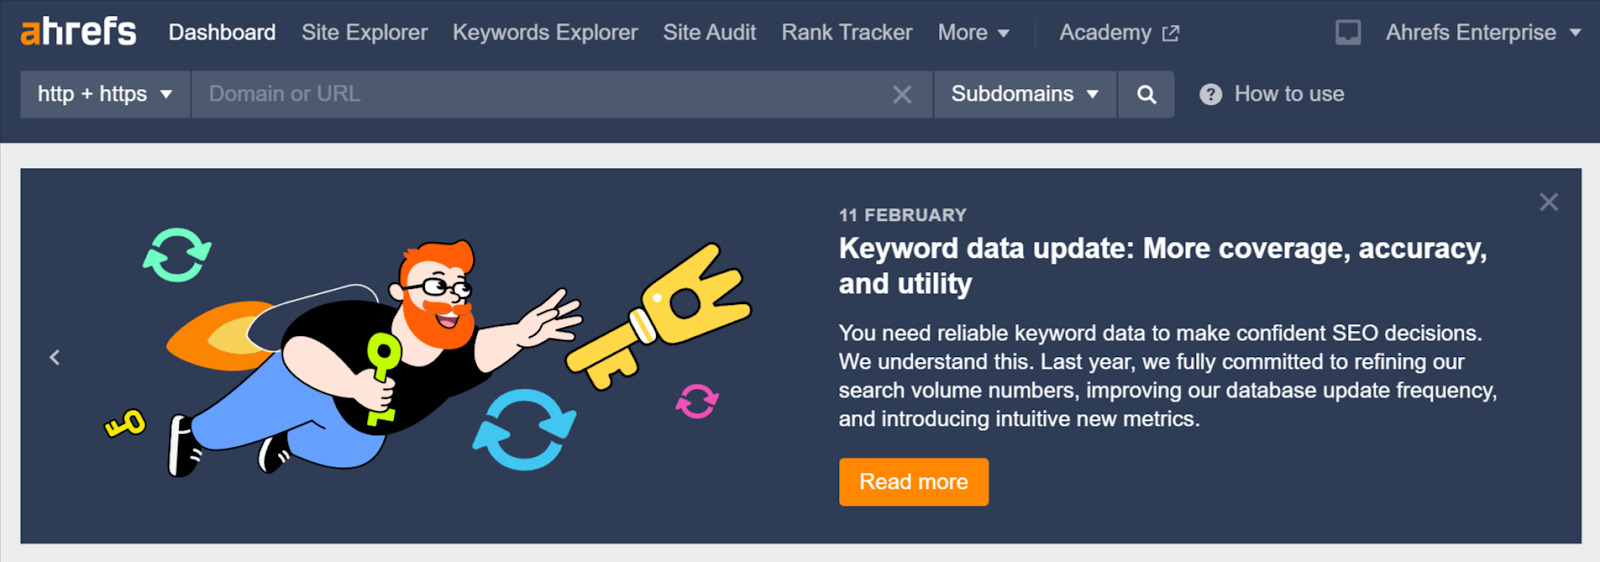
Task: Open the Site Audit tool
Action: coord(709,32)
